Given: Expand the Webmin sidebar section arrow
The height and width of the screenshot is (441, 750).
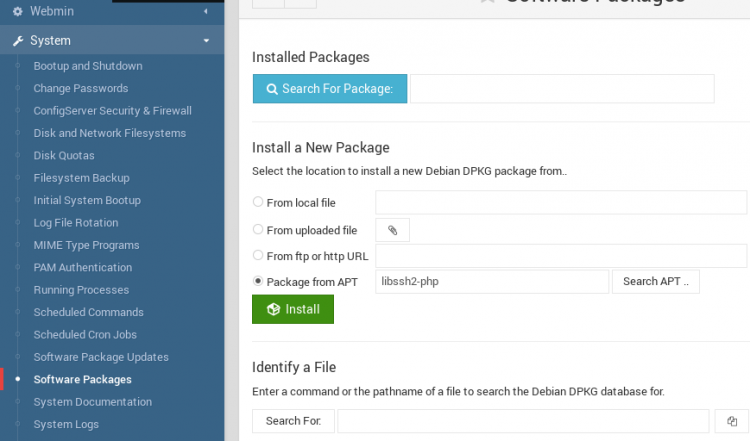Looking at the screenshot, I should [x=205, y=11].
